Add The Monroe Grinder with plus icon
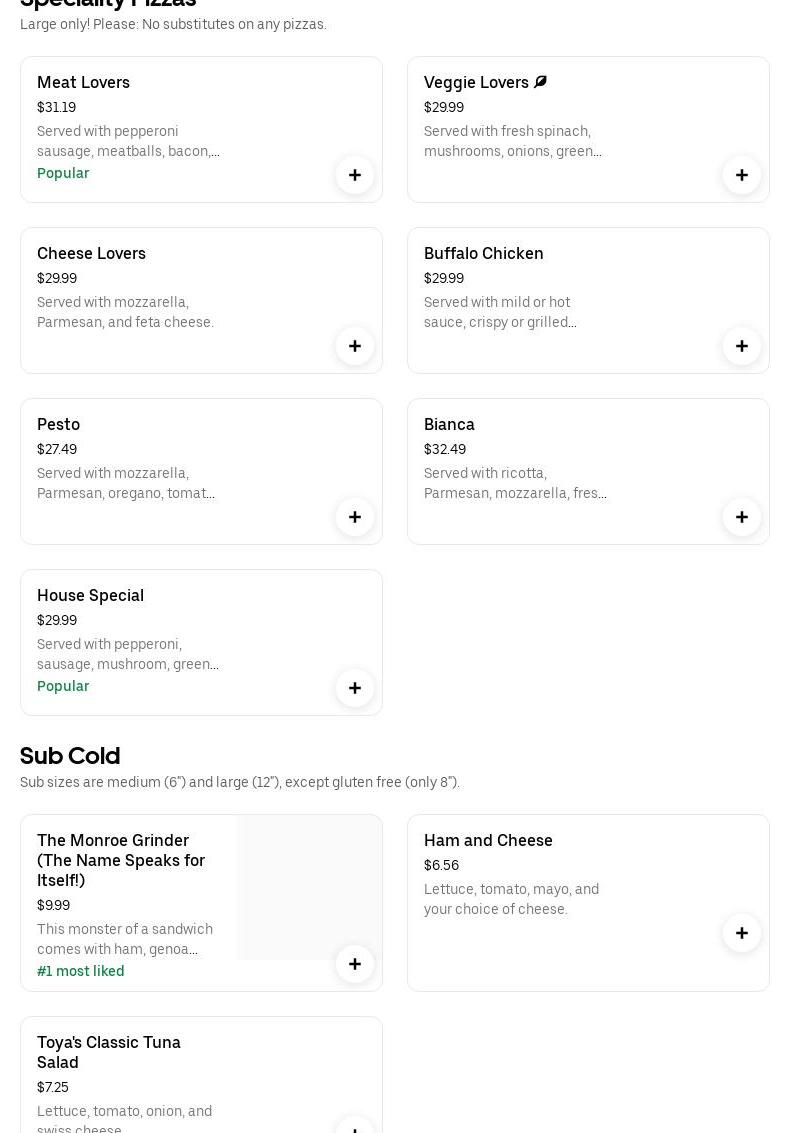This screenshot has width=804, height=1133. [x=355, y=964]
